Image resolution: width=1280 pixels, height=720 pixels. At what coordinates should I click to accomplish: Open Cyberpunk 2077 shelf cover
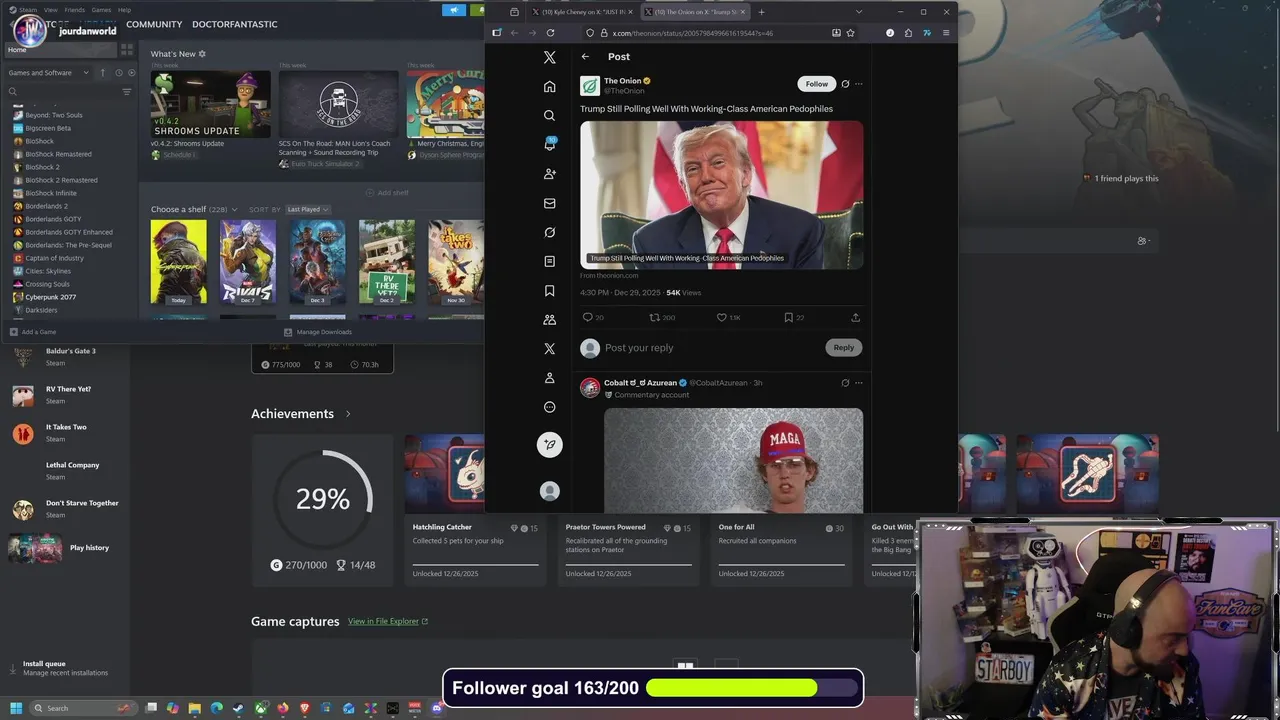point(178,262)
